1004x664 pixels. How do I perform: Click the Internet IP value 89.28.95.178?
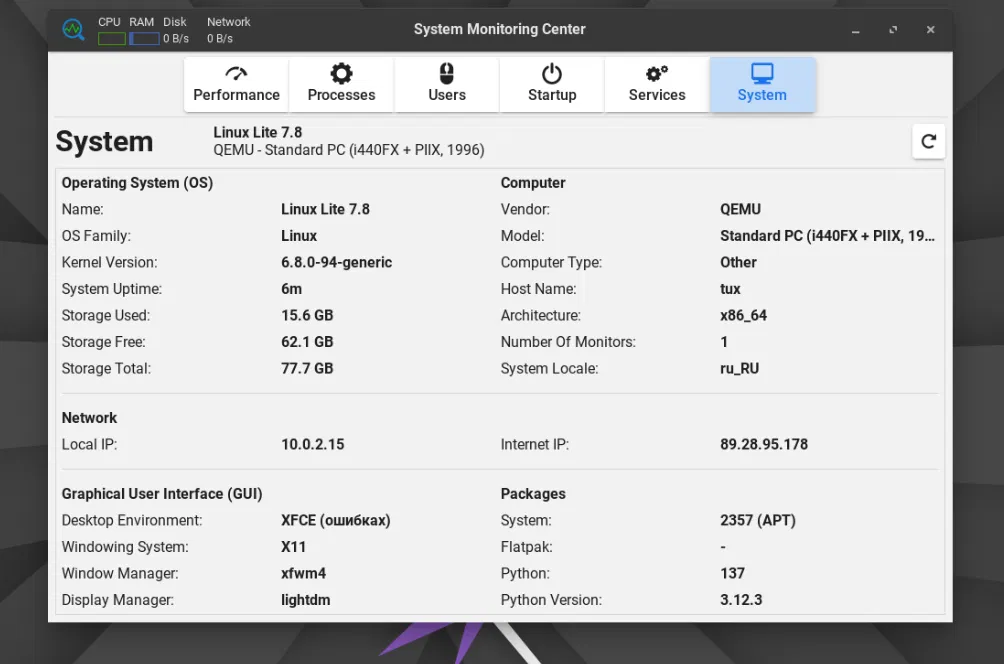(x=764, y=444)
